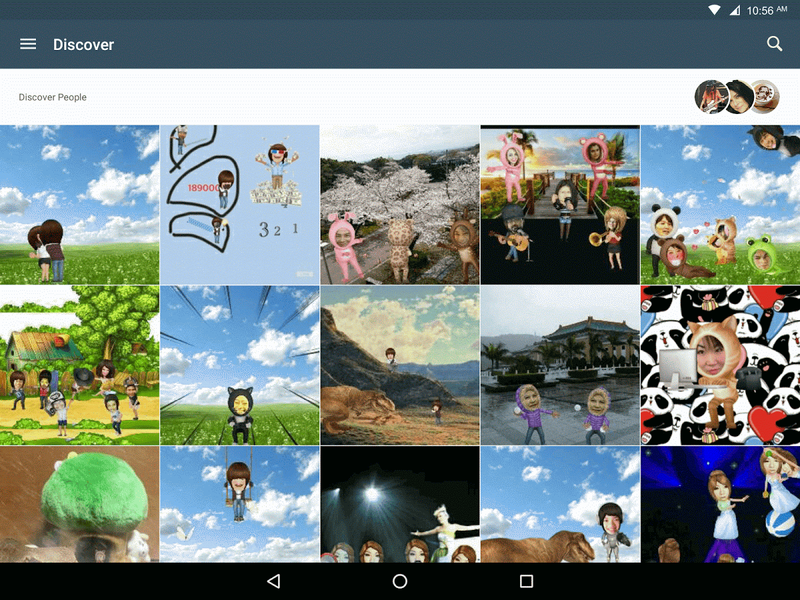Open the navigation drawer menu

(27, 44)
